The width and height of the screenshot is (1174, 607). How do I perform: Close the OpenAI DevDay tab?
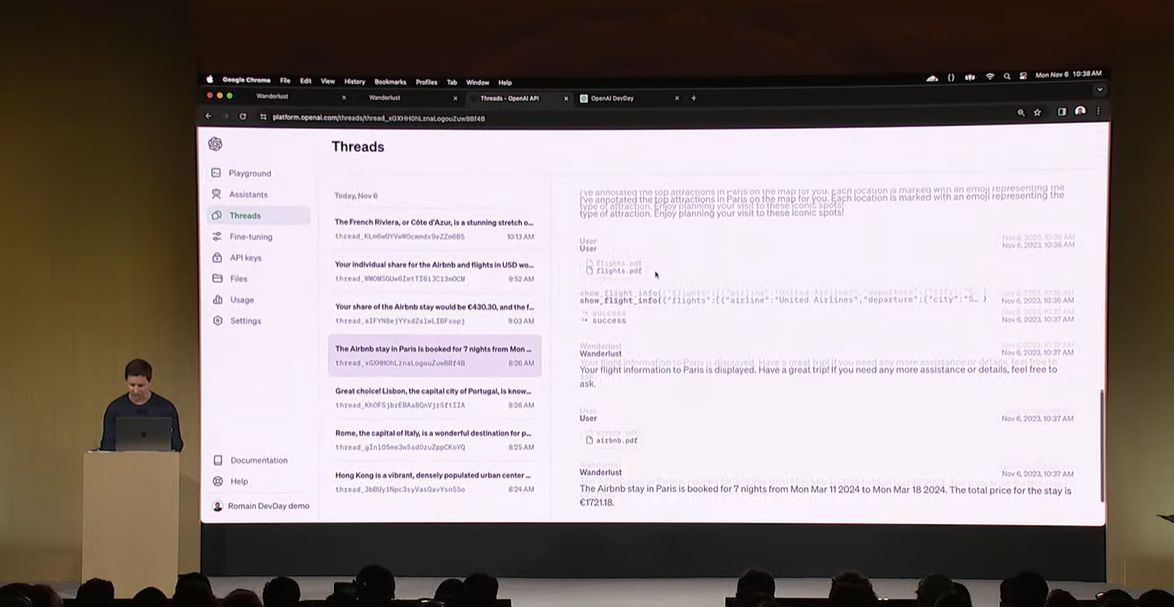pos(677,98)
